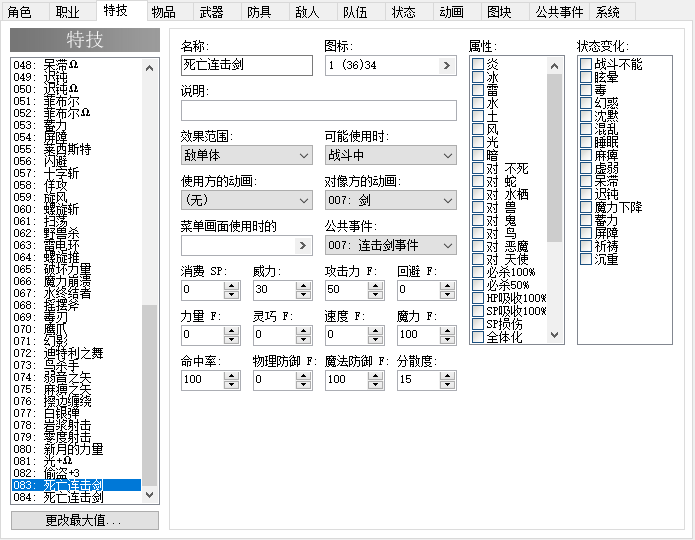This screenshot has height=540, width=695.
Task: Increase the 威力 value
Action: [x=304, y=286]
